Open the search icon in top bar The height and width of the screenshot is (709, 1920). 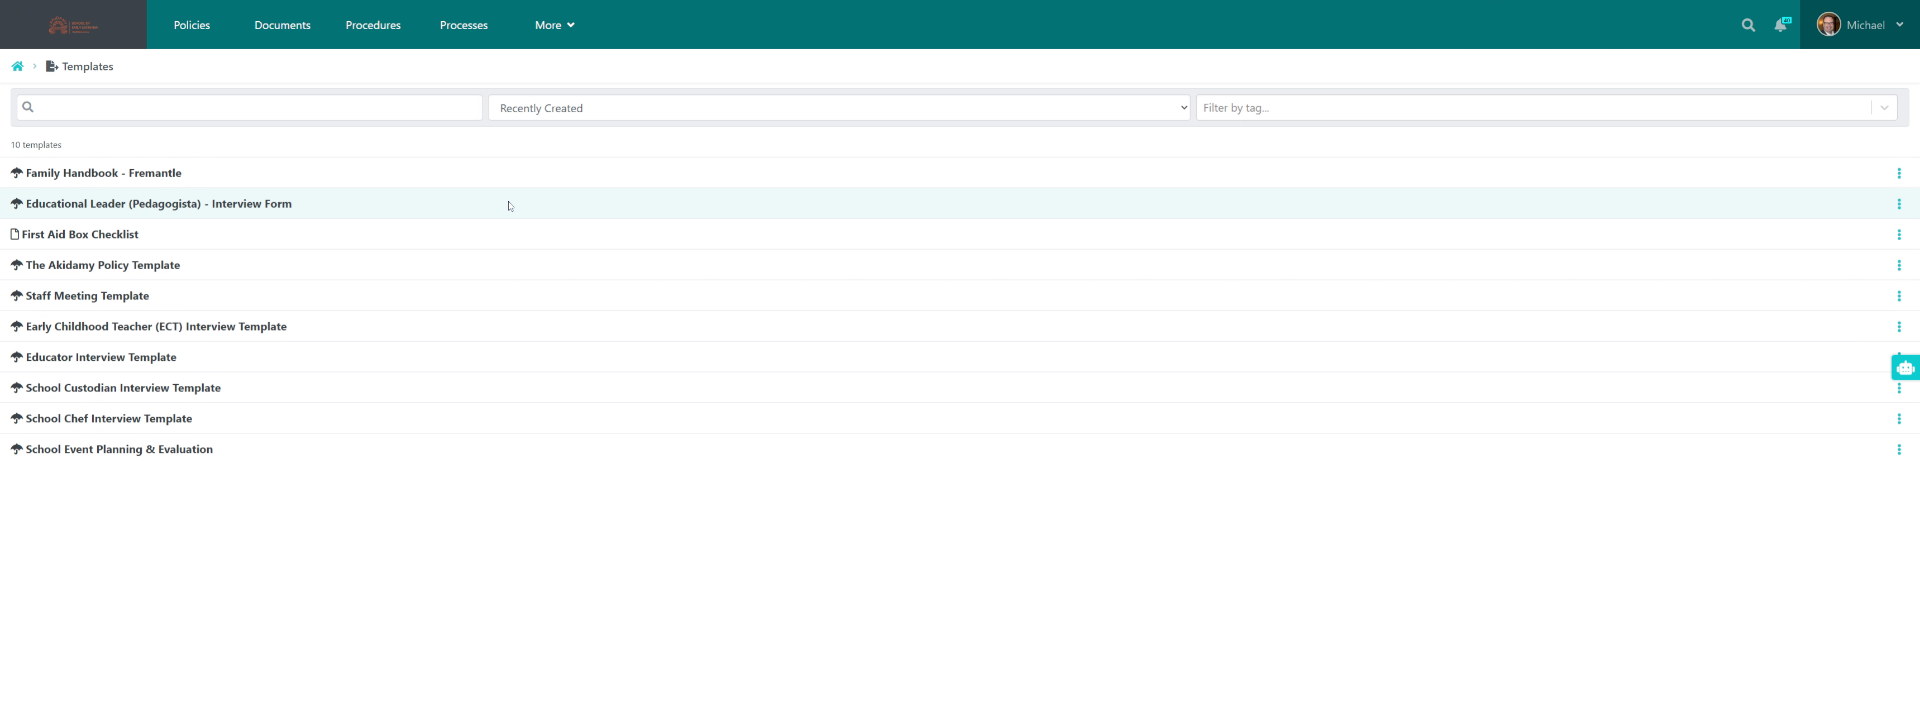pyautogui.click(x=1748, y=25)
